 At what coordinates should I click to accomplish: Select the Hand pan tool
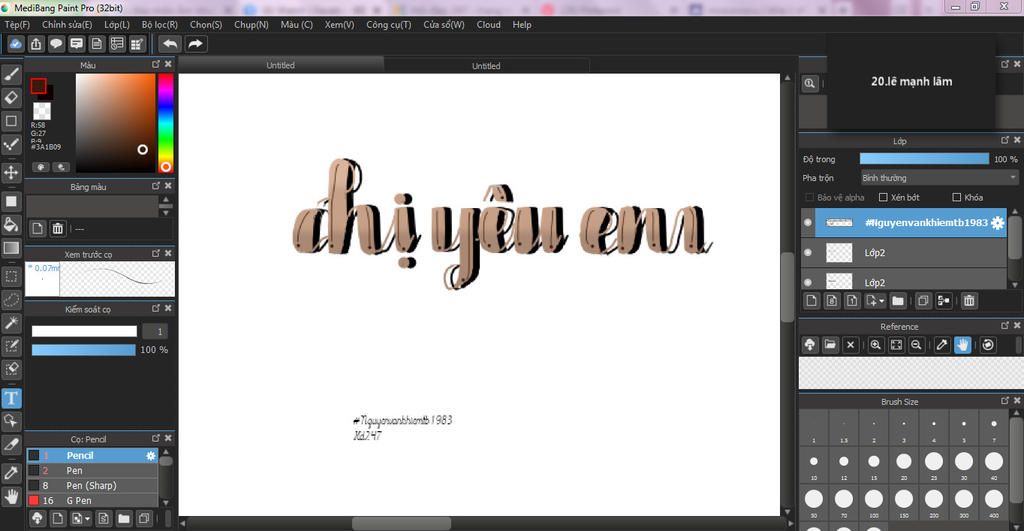(11, 496)
